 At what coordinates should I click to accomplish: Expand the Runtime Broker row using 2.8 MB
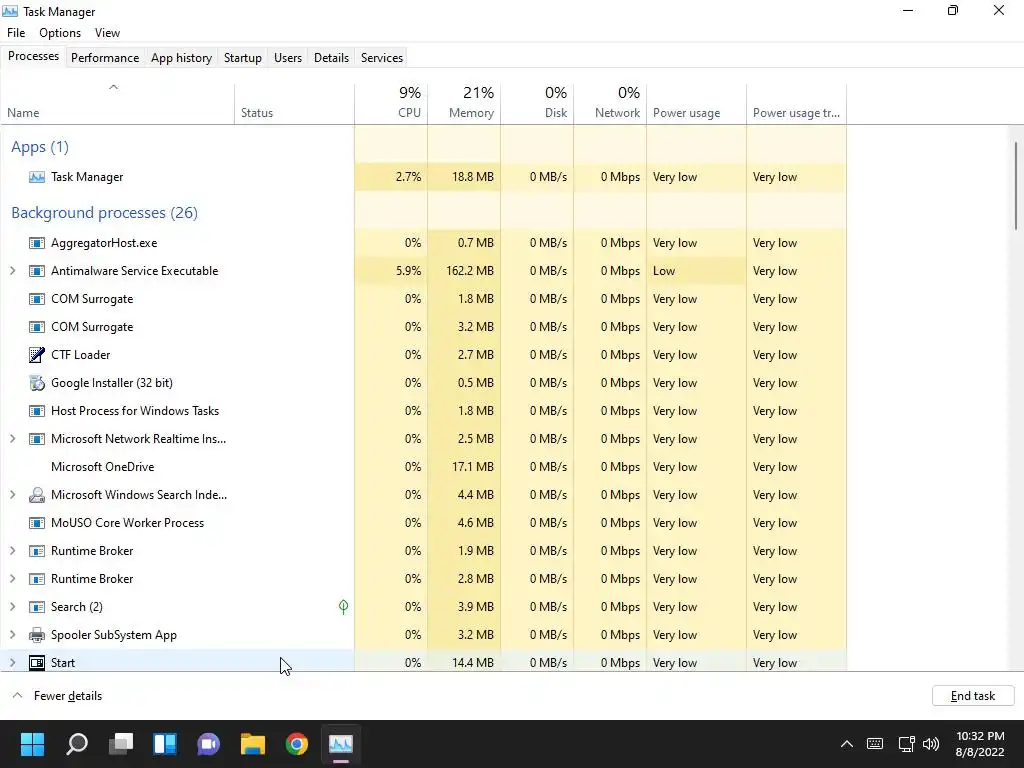[12, 579]
